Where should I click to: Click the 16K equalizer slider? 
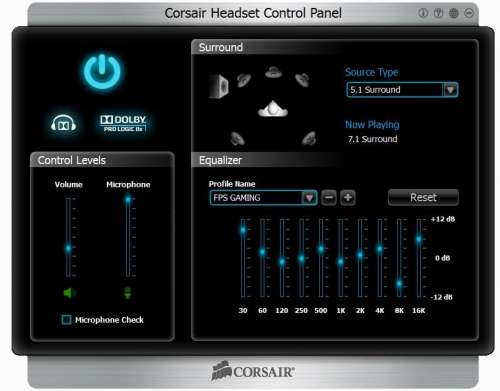pyautogui.click(x=419, y=239)
